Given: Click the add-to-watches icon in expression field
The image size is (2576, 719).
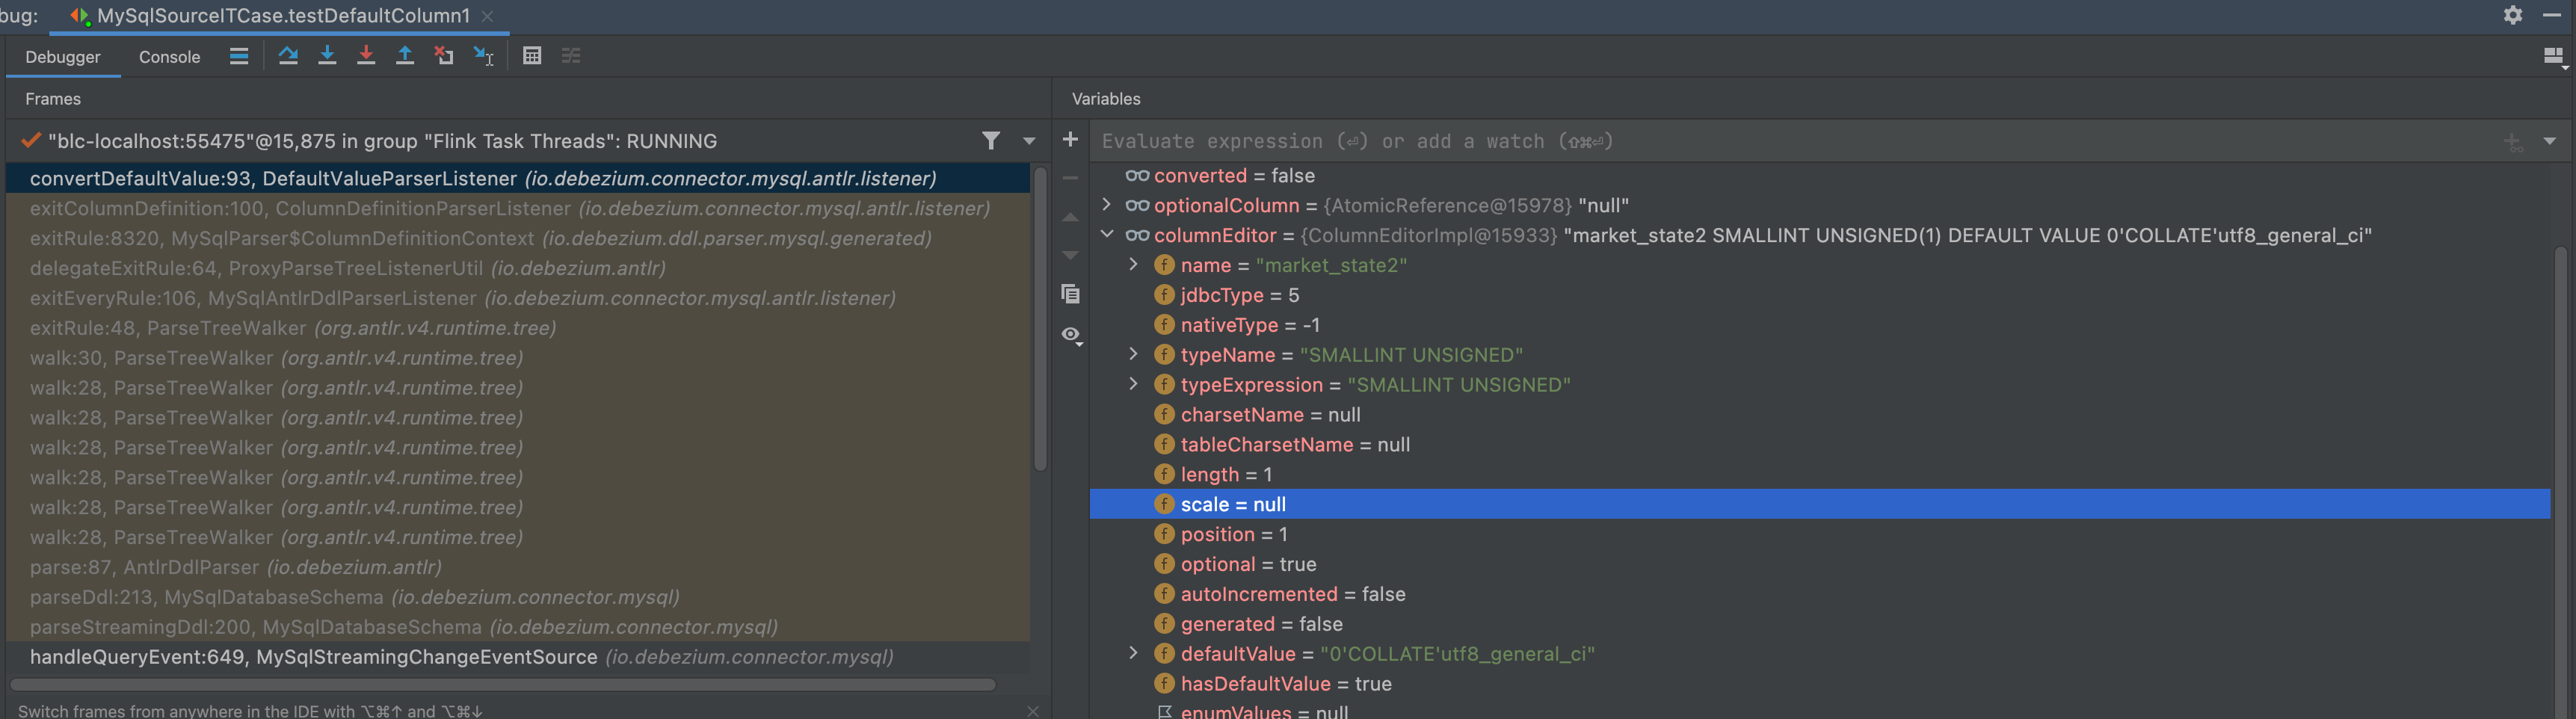Looking at the screenshot, I should point(2512,142).
